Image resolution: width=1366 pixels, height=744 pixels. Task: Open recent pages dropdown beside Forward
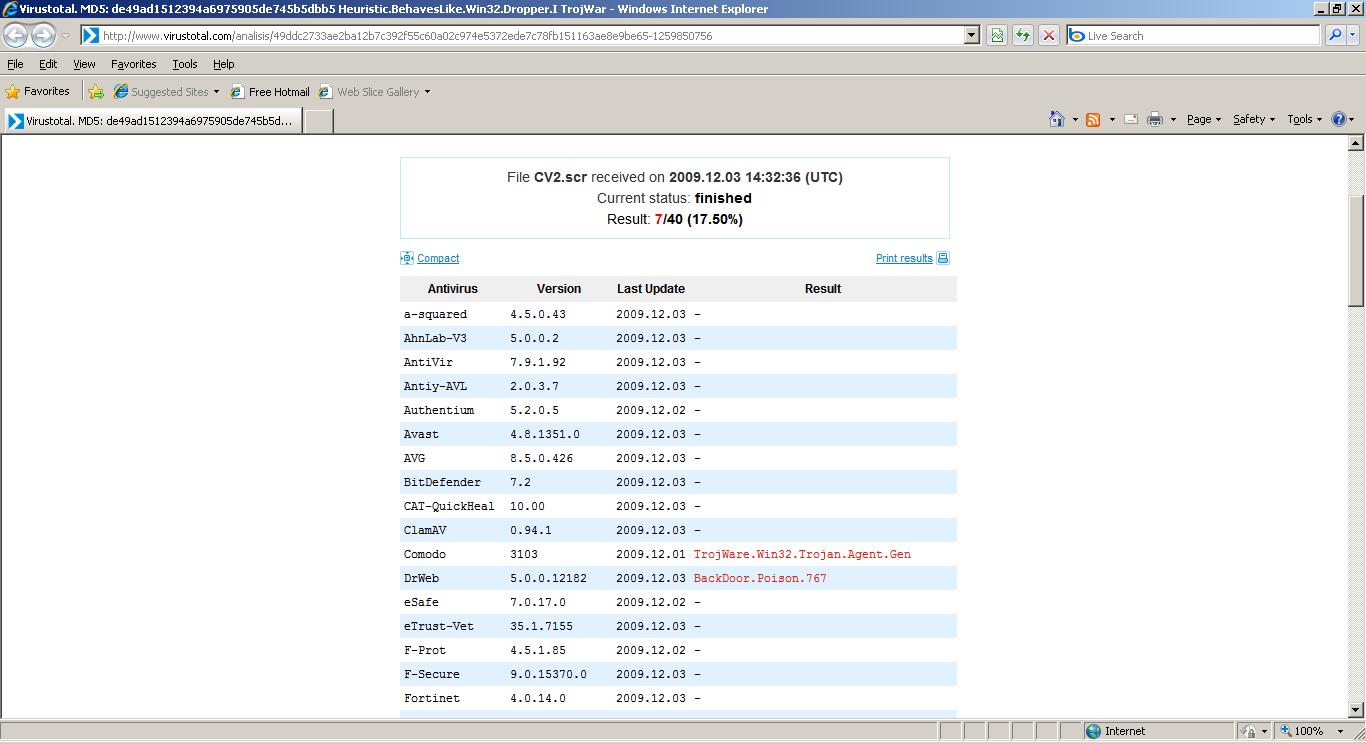[65, 36]
